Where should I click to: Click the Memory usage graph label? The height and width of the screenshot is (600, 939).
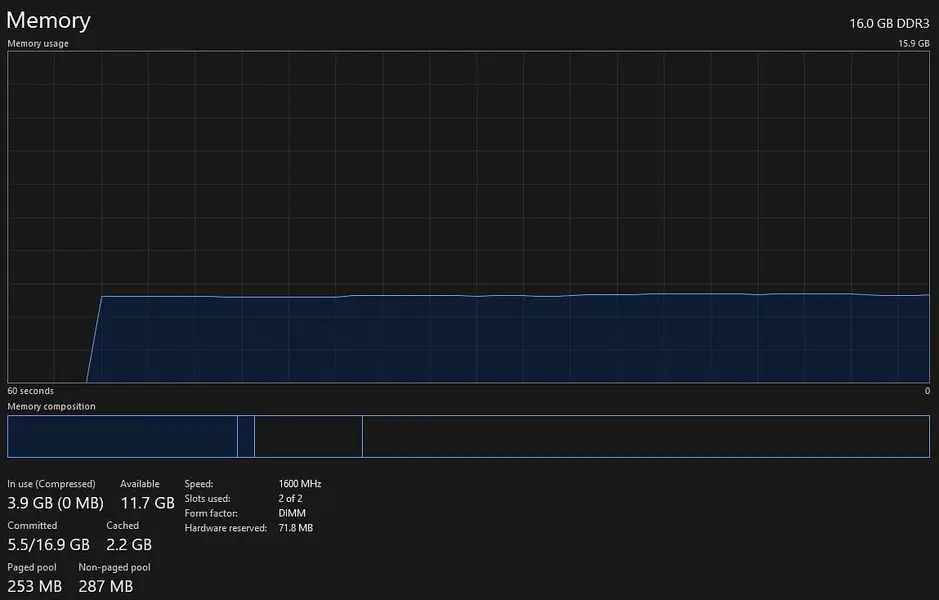click(38, 44)
